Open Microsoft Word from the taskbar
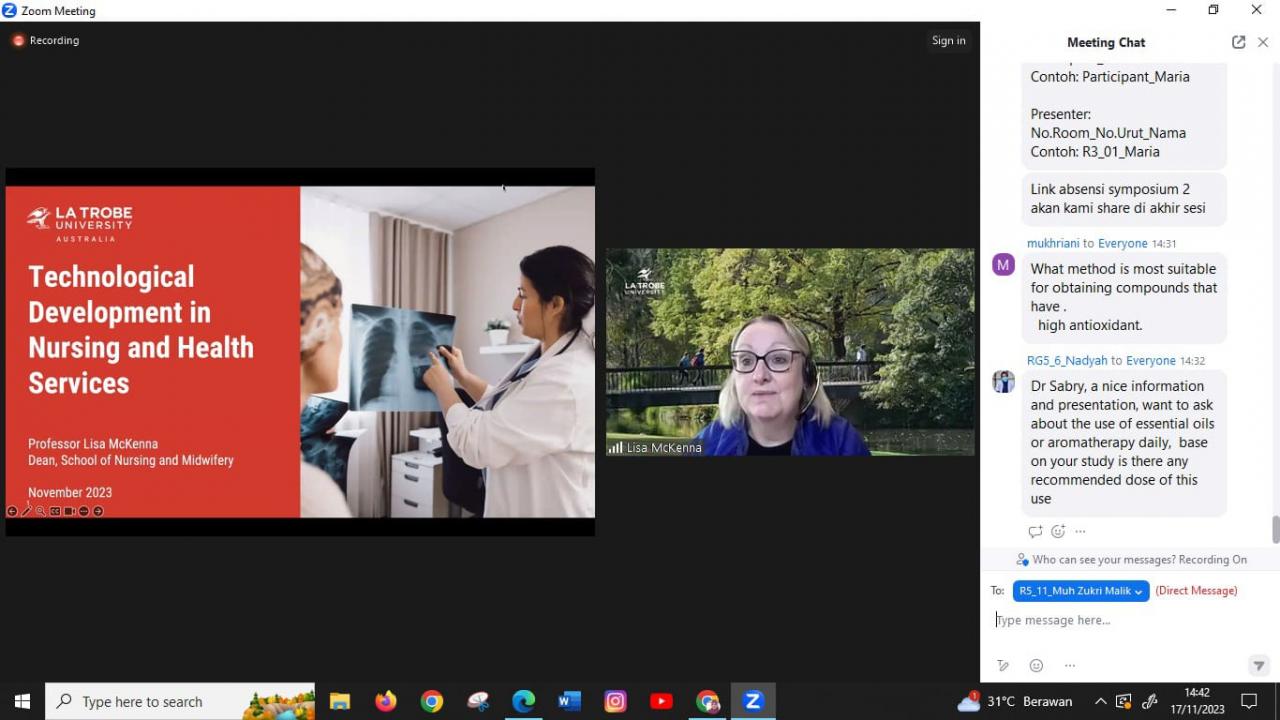This screenshot has height=720, width=1280. pos(569,701)
